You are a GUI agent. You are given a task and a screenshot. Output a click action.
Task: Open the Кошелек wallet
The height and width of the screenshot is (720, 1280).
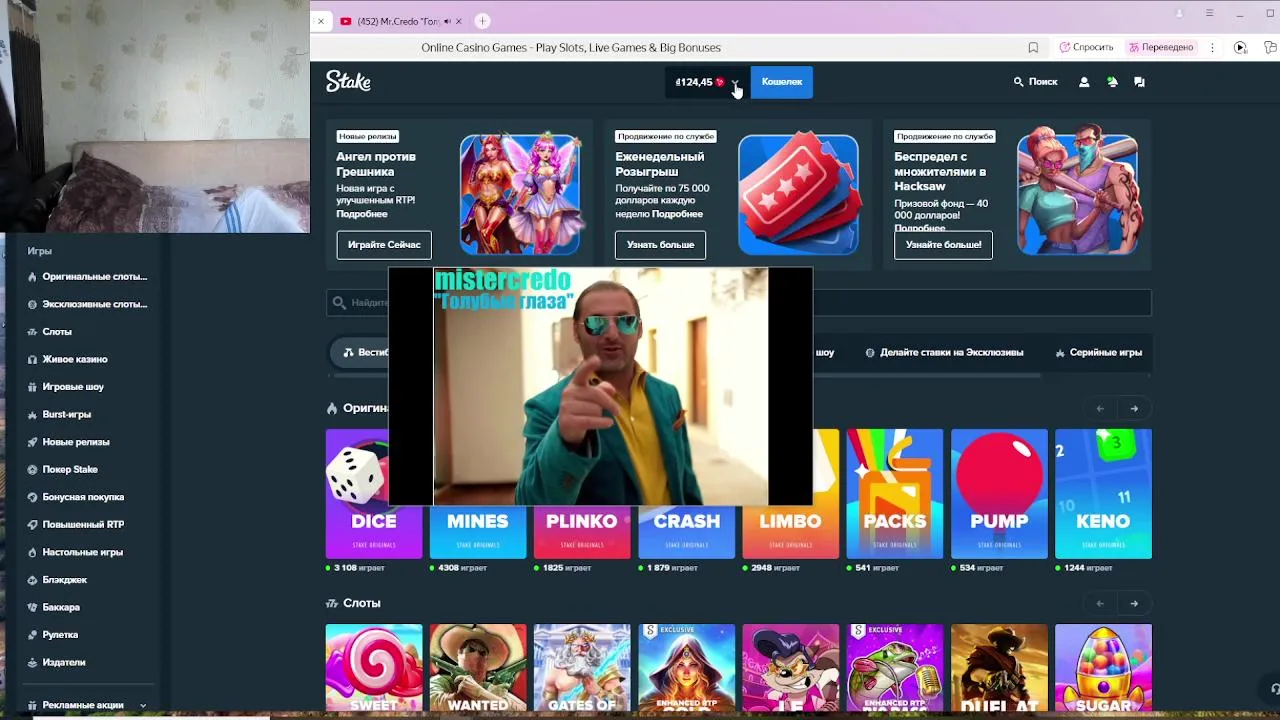[x=782, y=82]
